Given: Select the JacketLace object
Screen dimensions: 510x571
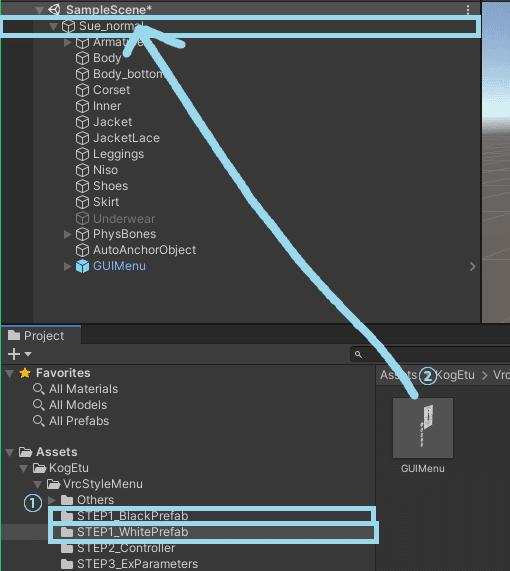Looking at the screenshot, I should coord(126,138).
